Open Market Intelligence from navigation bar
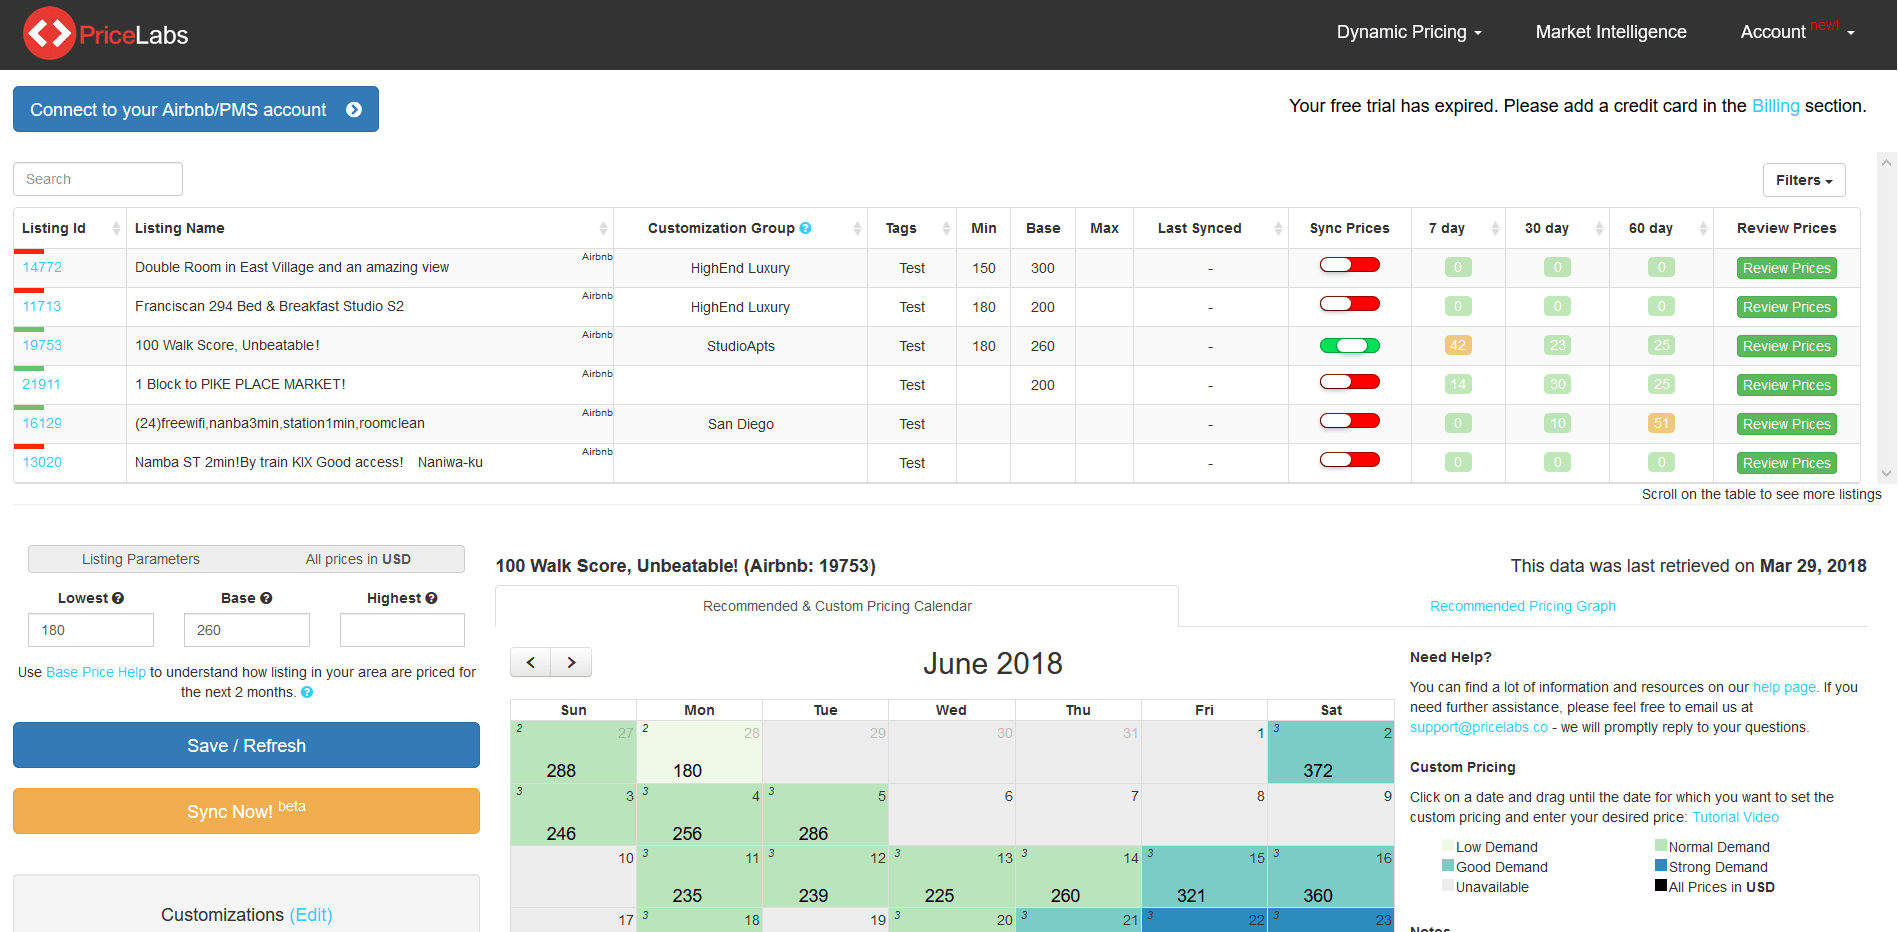The image size is (1898, 932). tap(1610, 32)
